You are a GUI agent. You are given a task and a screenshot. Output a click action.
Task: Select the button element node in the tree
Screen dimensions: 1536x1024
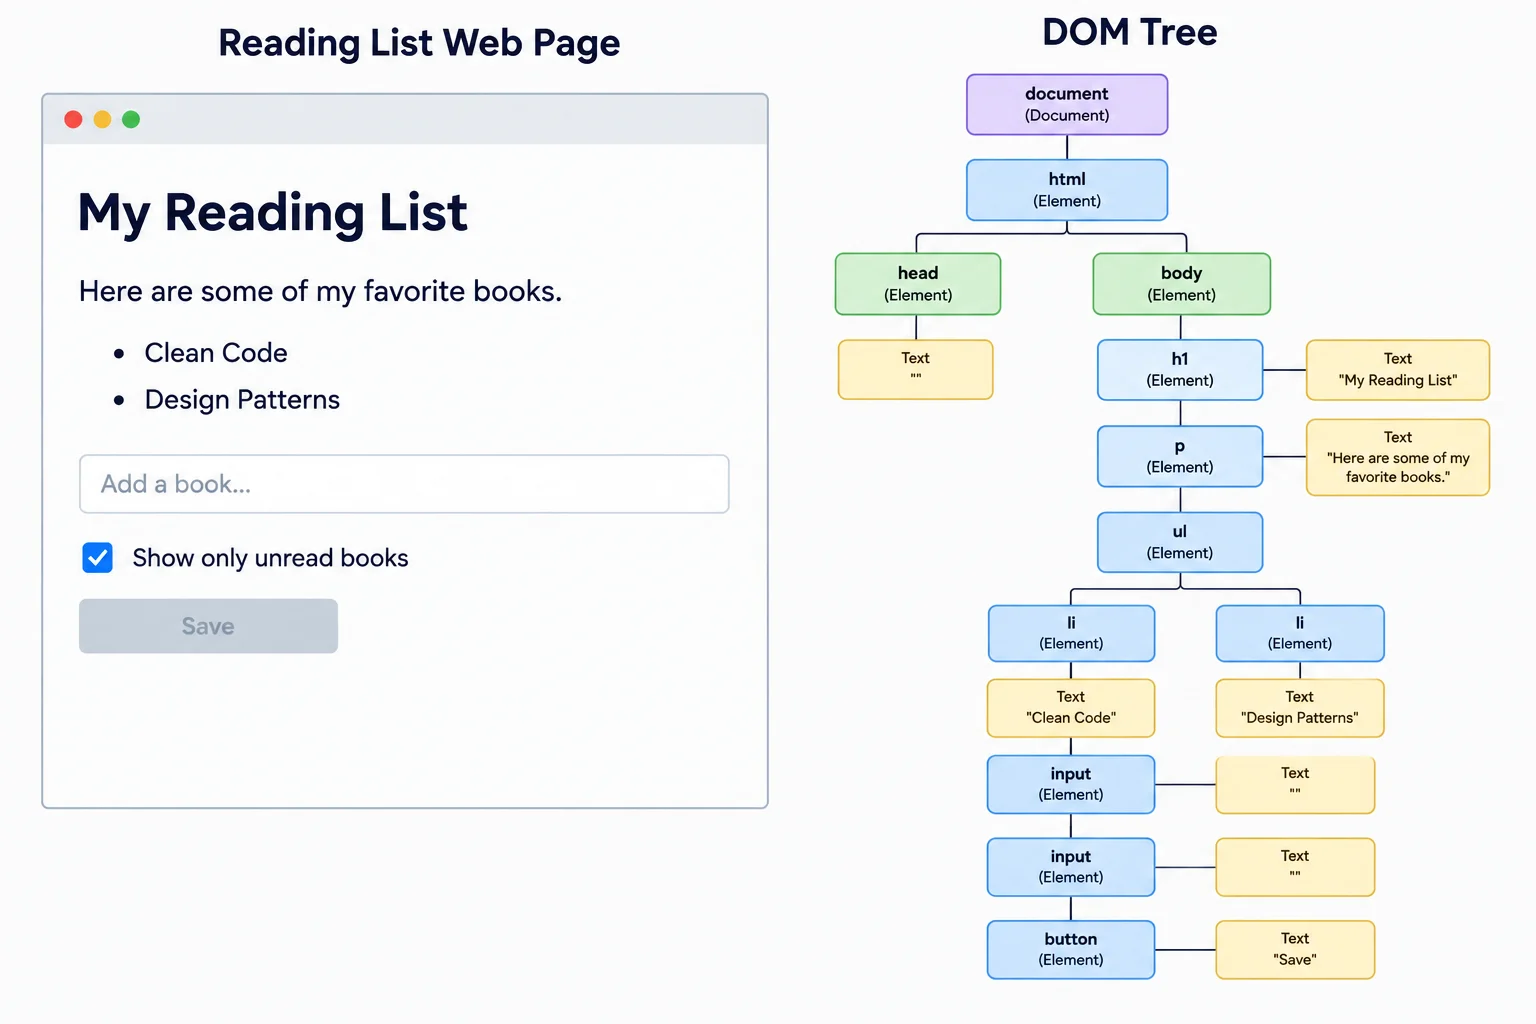coord(1071,950)
